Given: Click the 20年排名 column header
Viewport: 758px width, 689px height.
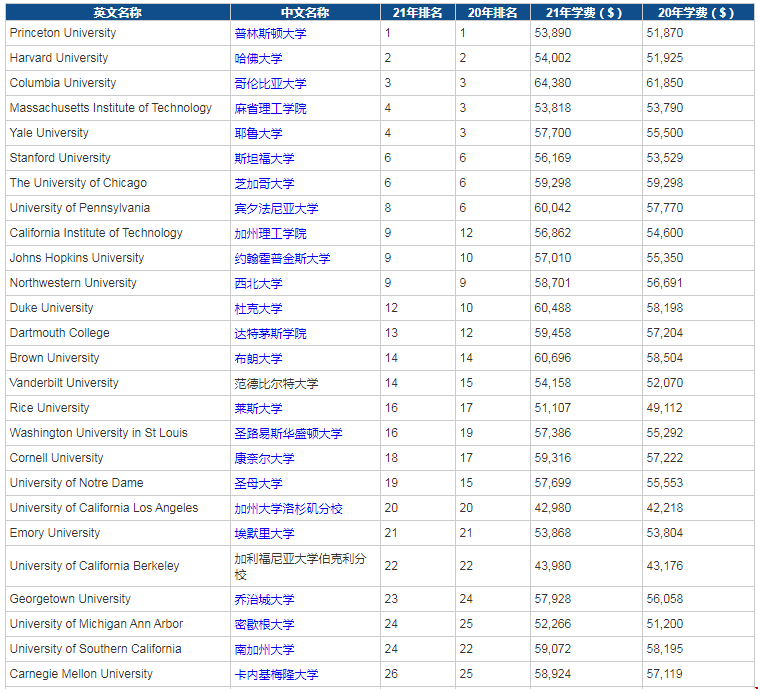Looking at the screenshot, I should pyautogui.click(x=493, y=12).
